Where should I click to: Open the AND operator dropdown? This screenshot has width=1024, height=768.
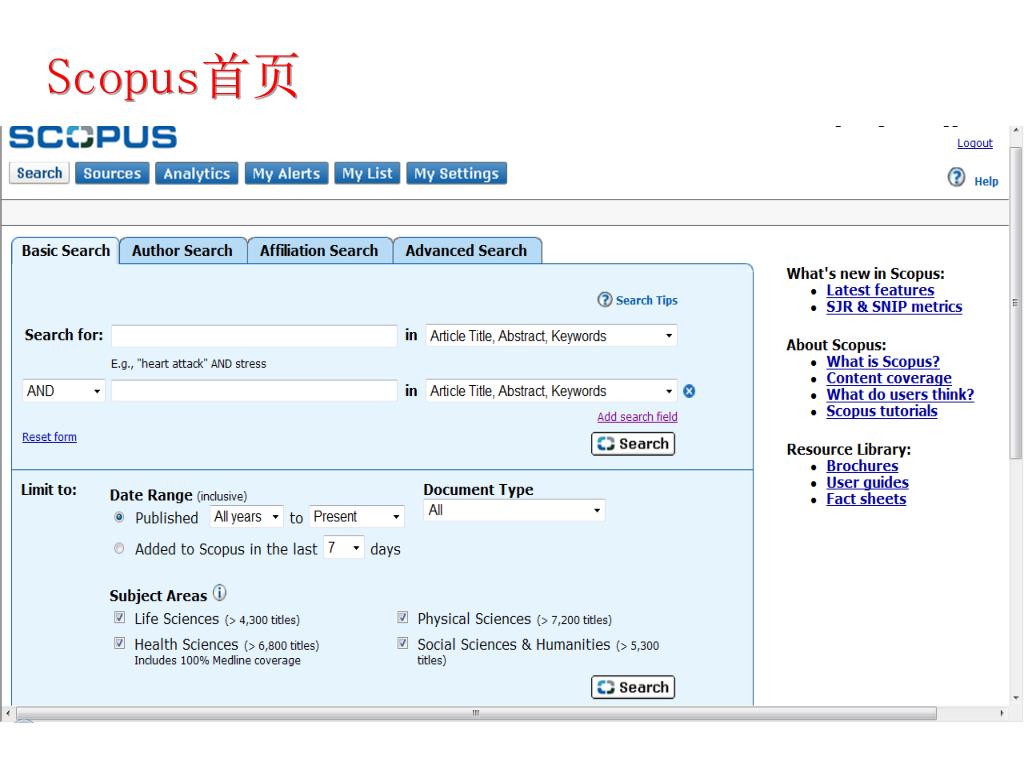pyautogui.click(x=63, y=391)
